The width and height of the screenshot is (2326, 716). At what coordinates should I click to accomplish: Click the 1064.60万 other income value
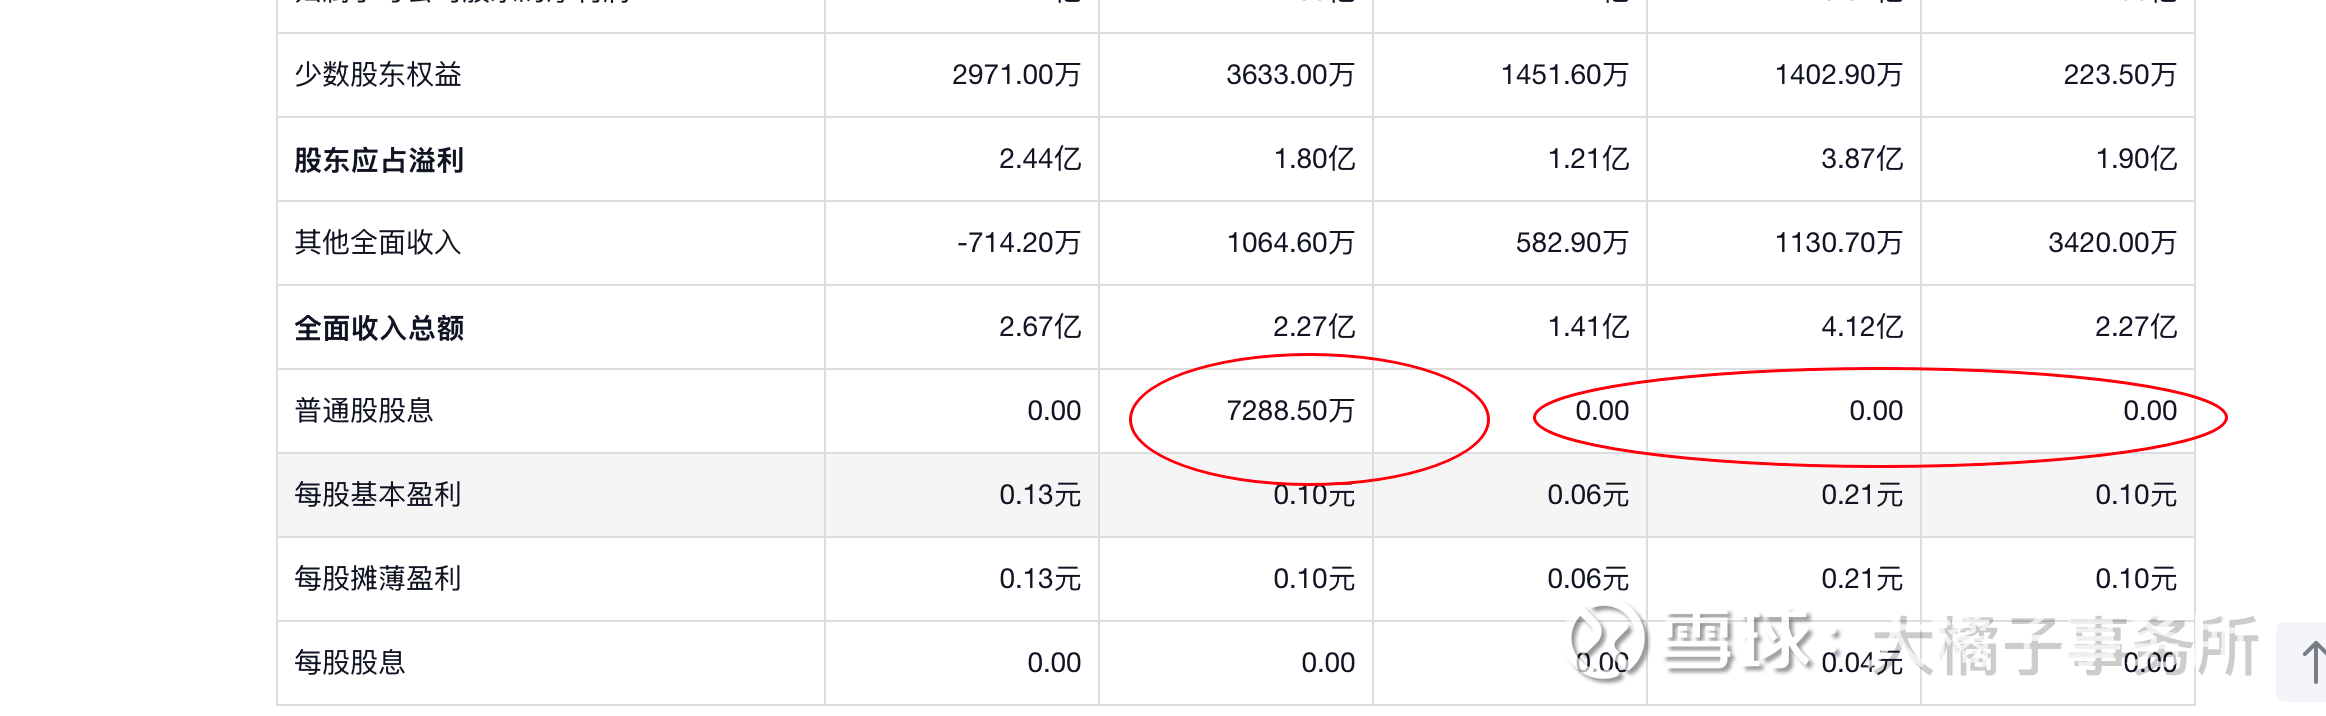pos(1290,243)
